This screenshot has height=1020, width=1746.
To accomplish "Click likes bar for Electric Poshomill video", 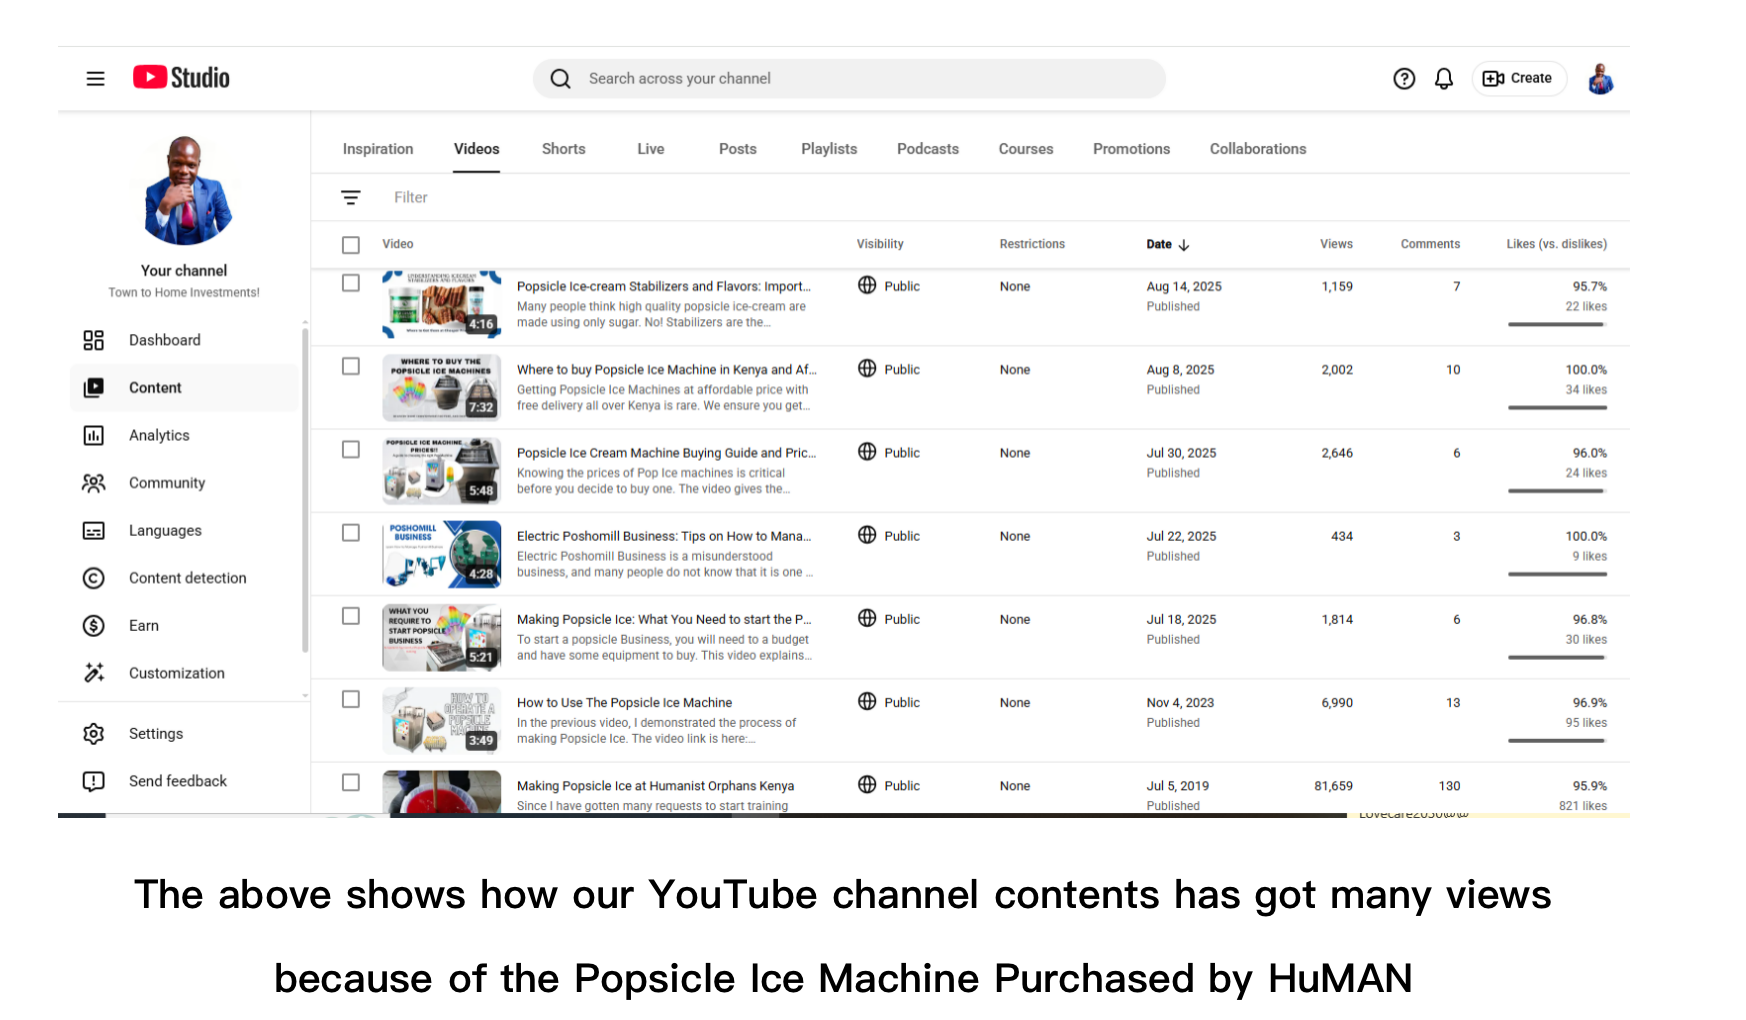I will point(1557,574).
